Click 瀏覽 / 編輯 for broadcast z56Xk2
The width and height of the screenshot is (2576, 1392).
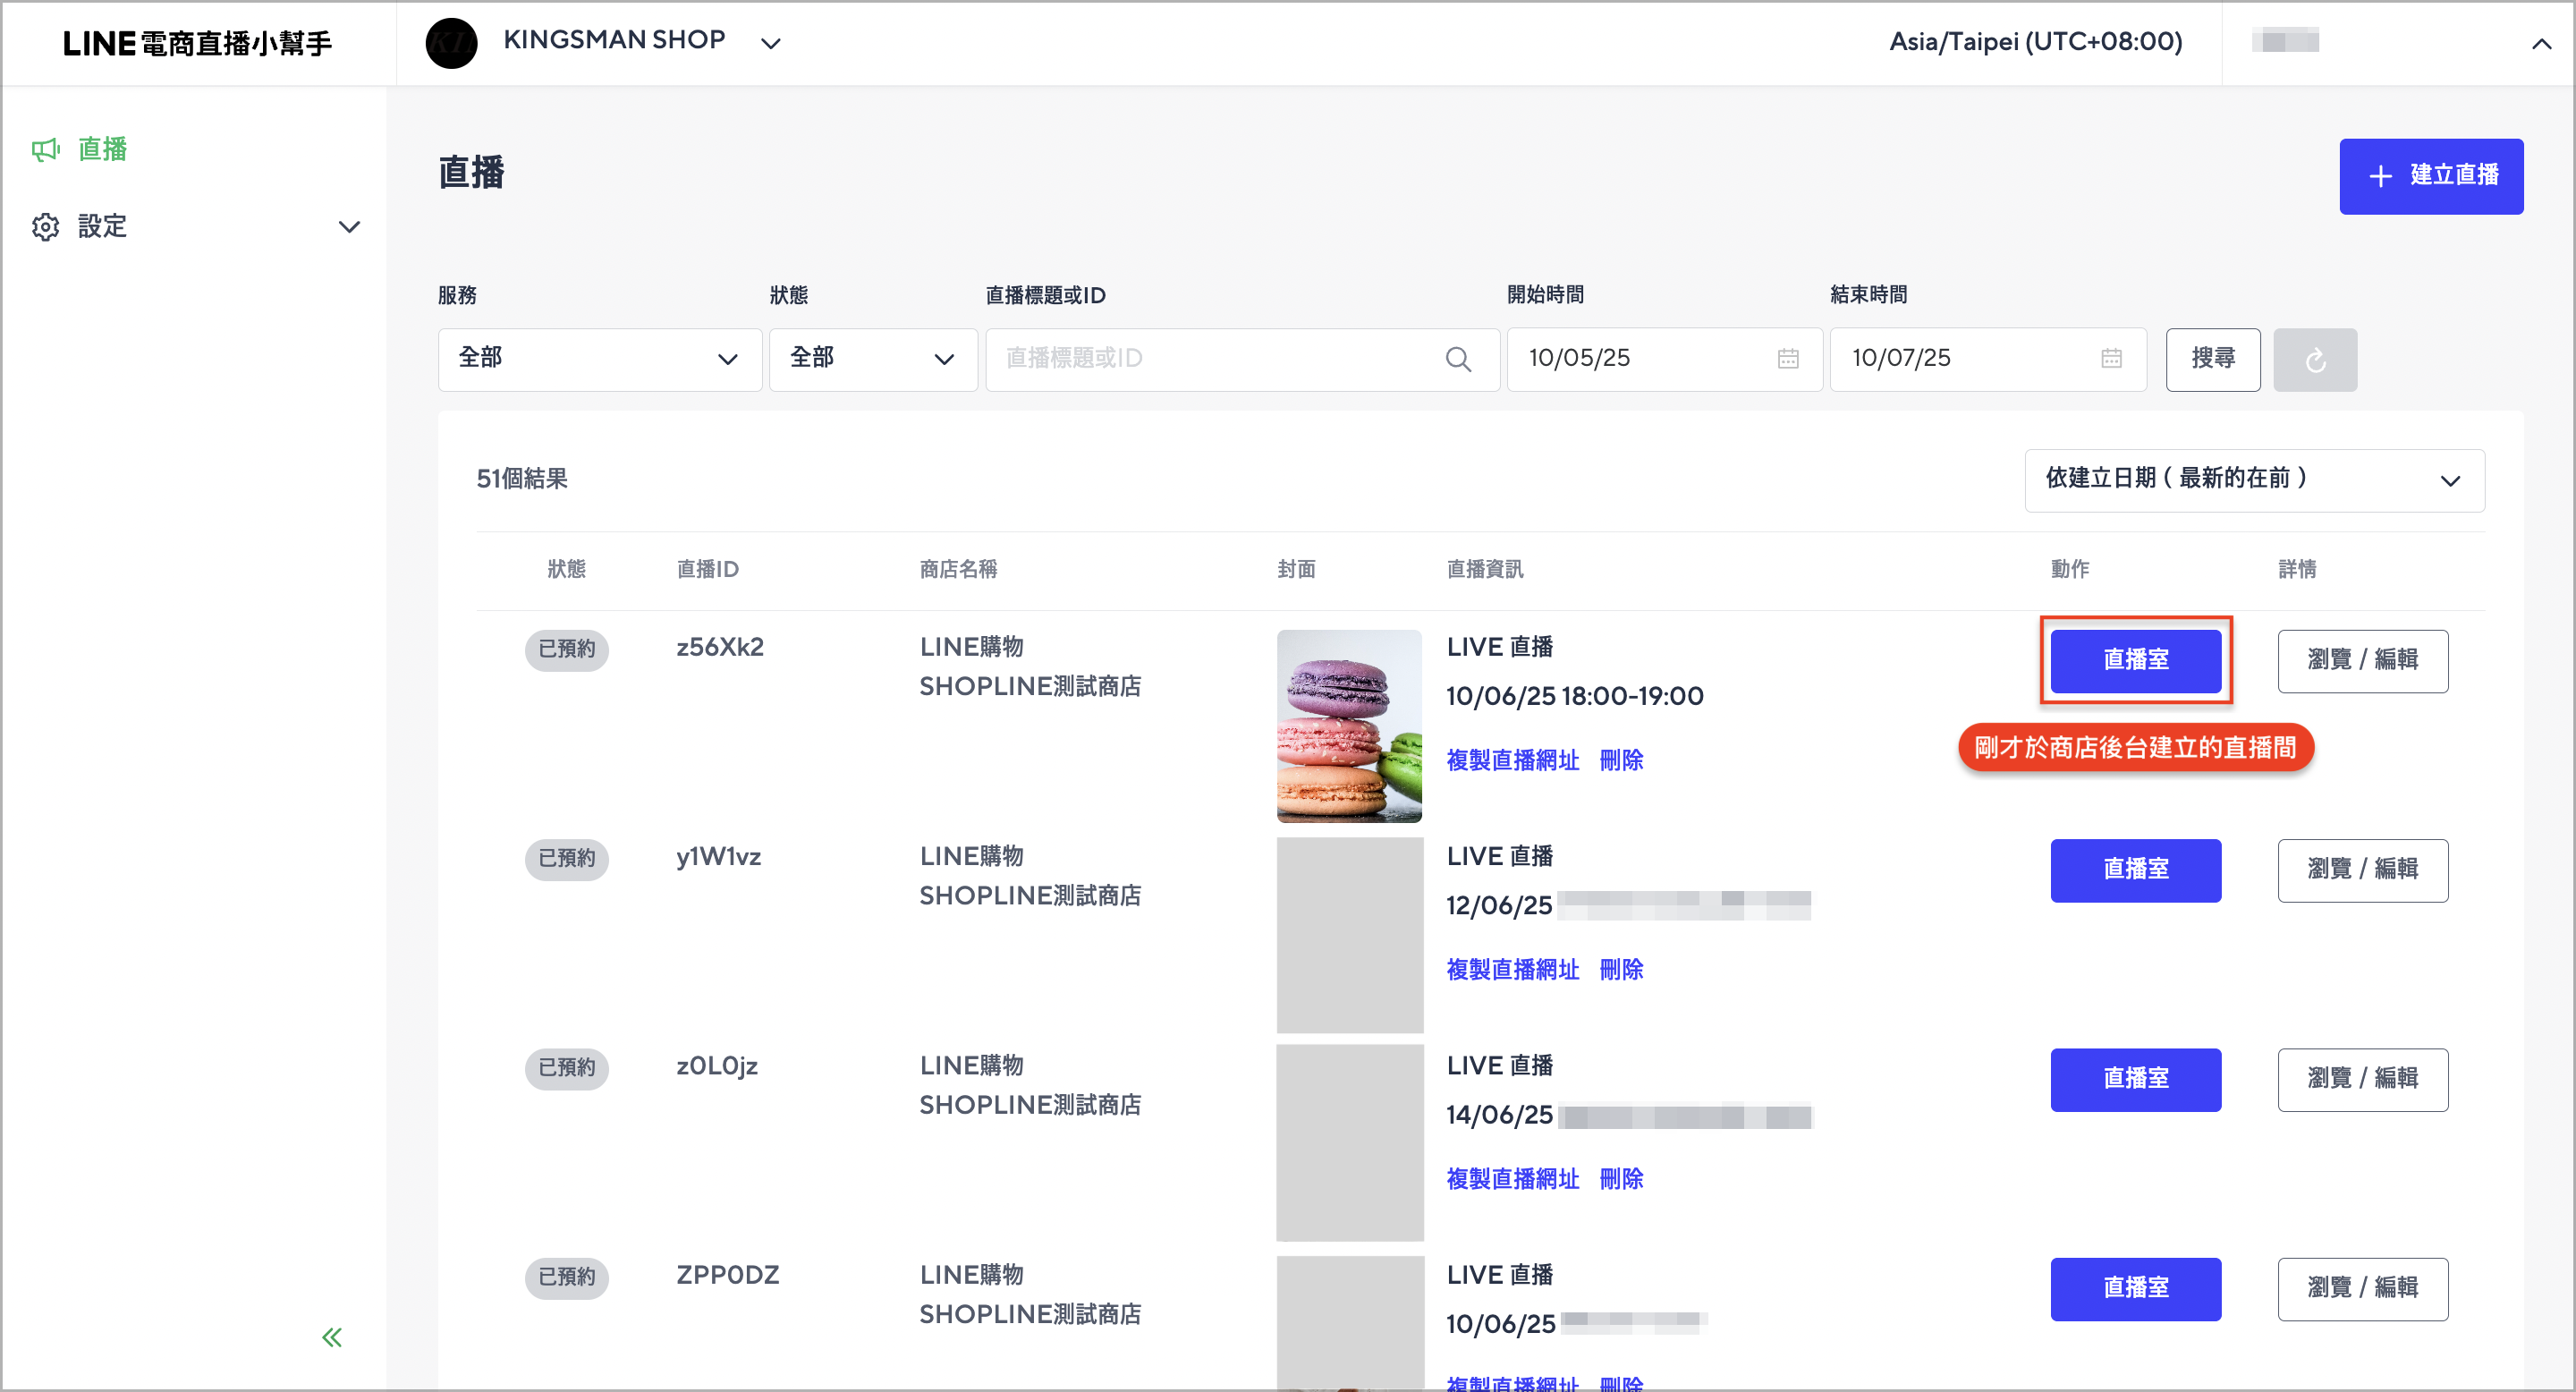2362,660
